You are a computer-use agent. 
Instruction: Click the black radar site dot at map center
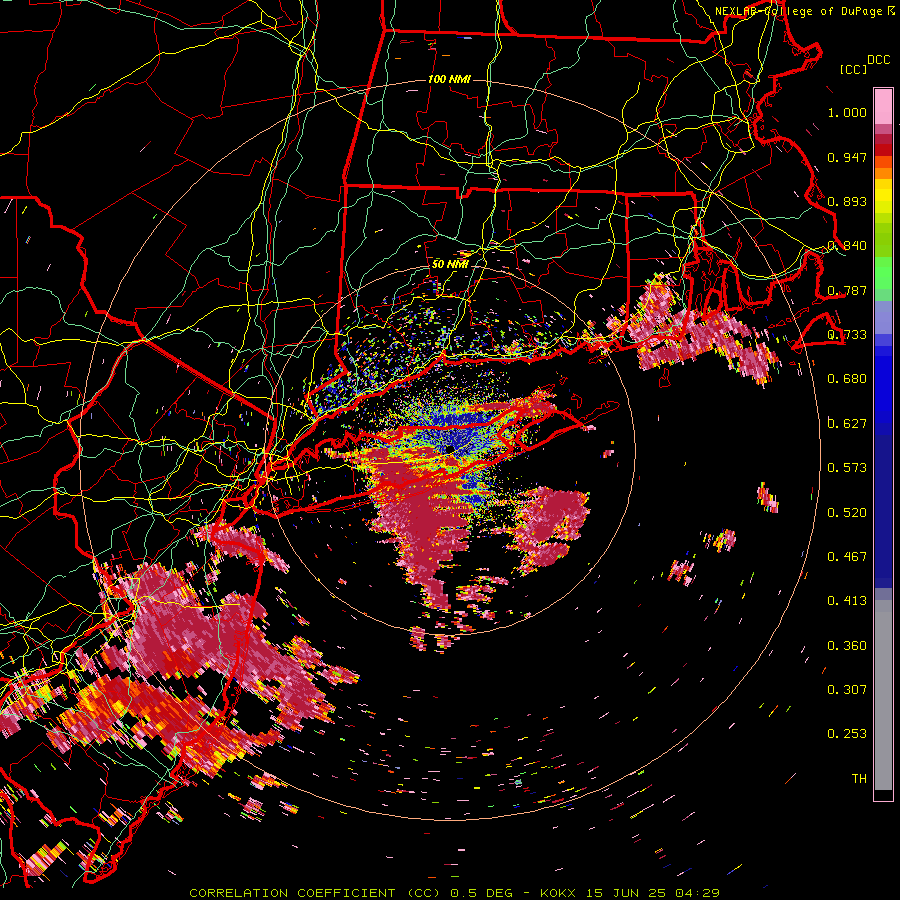450,449
